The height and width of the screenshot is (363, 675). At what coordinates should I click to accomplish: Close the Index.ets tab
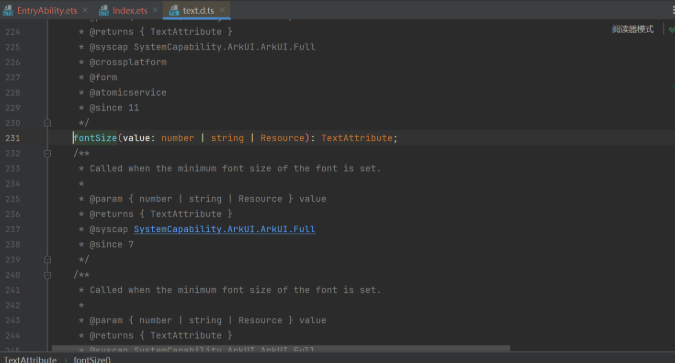pyautogui.click(x=155, y=10)
